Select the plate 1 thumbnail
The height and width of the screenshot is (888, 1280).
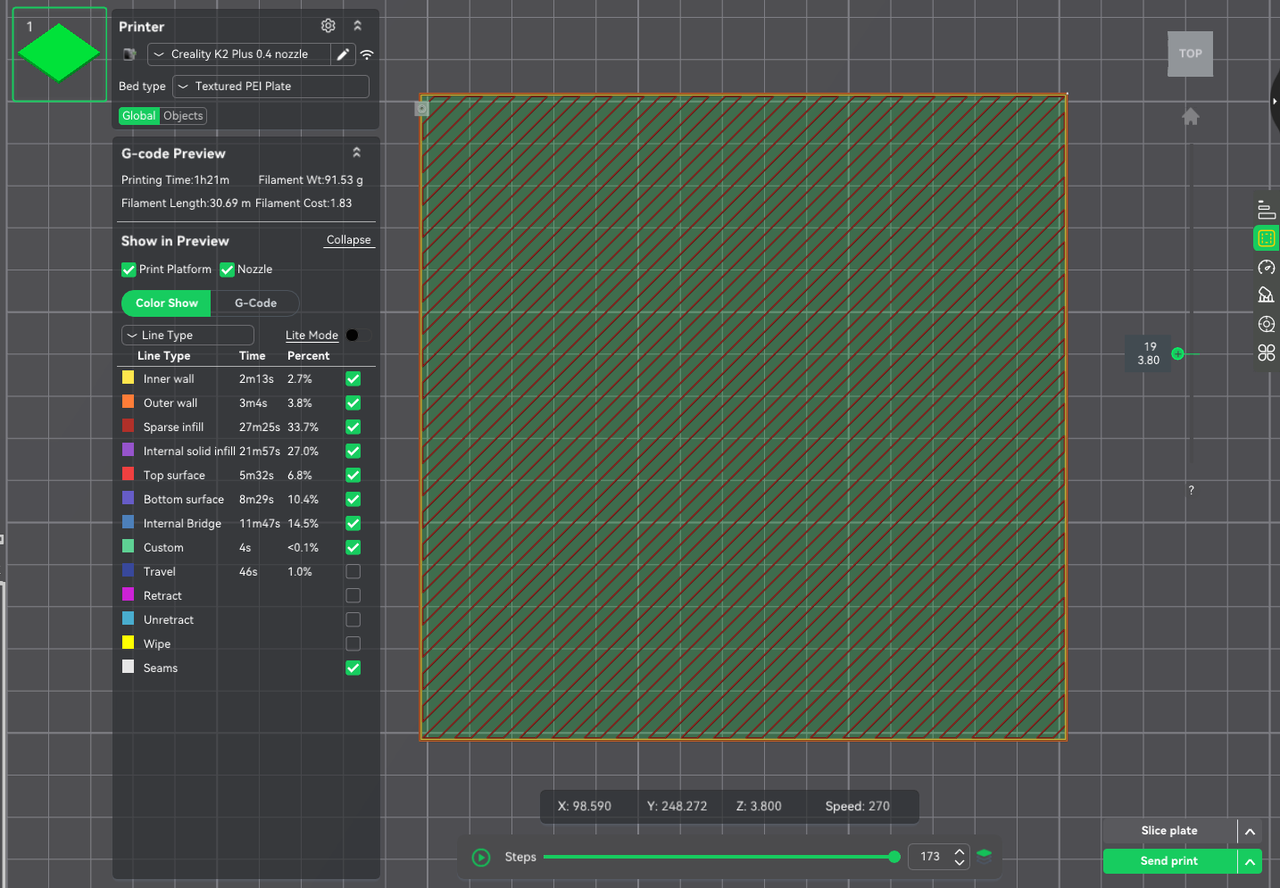pos(59,54)
